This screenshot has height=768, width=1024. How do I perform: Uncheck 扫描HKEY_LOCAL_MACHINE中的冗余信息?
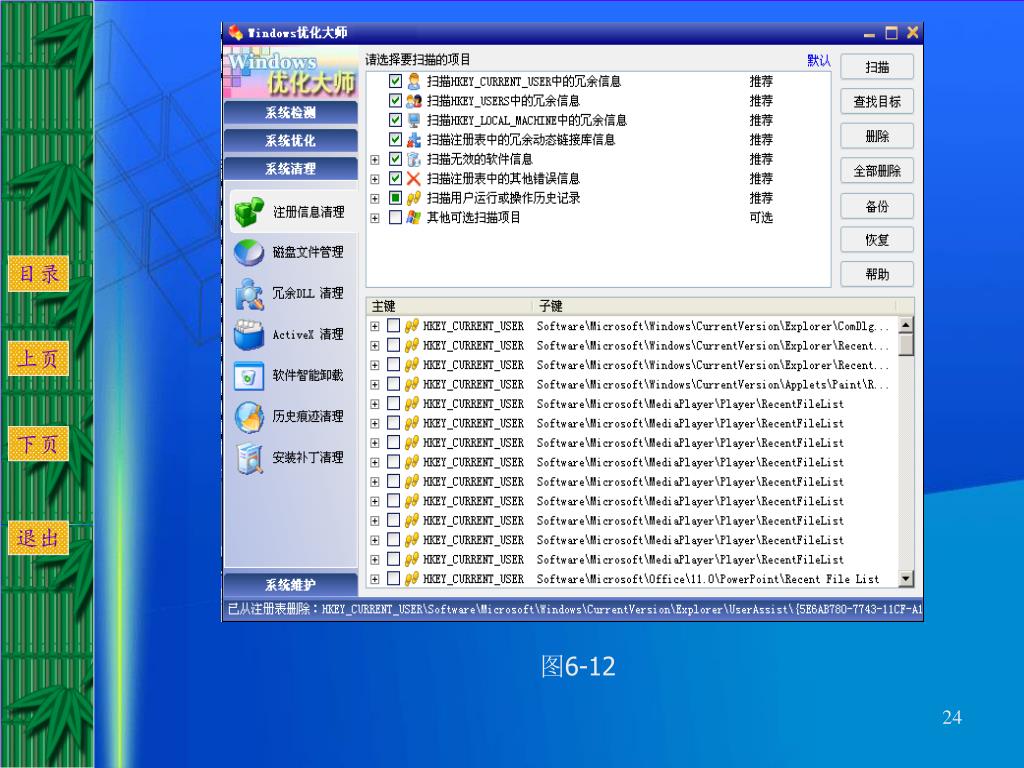point(395,120)
